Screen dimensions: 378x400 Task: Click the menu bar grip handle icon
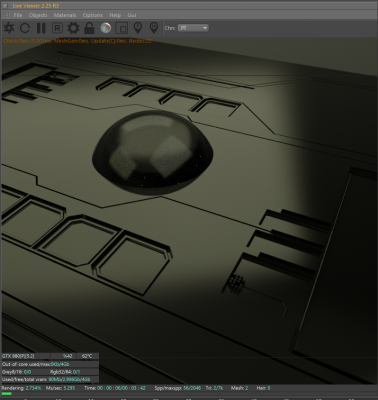(6, 15)
